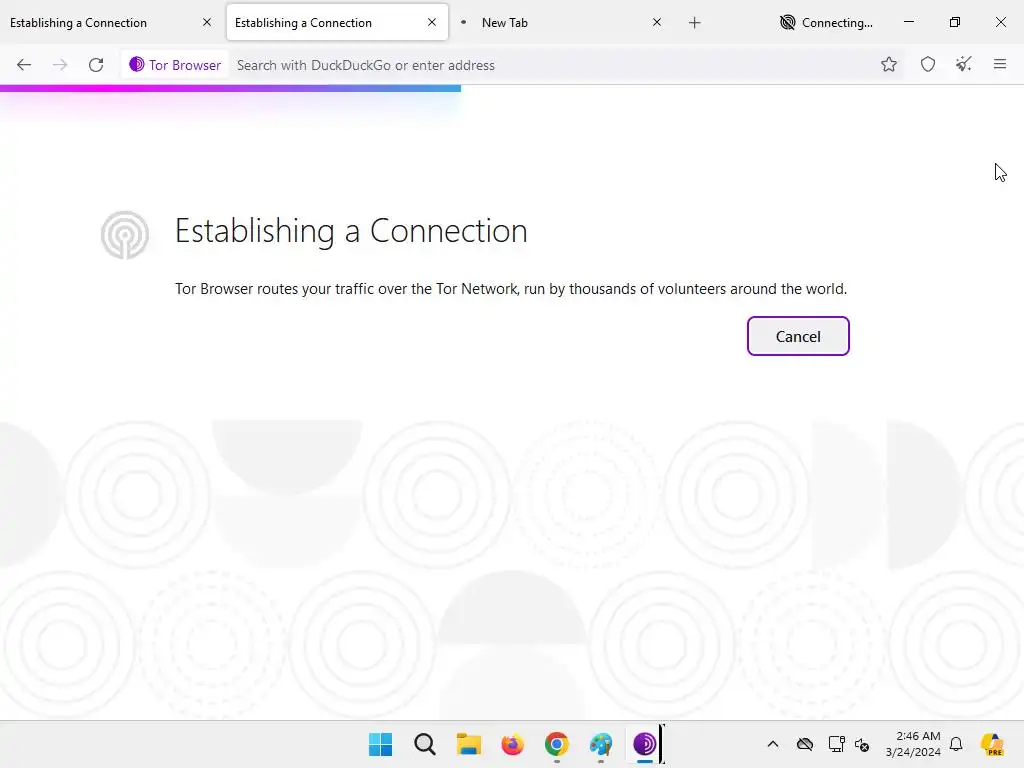Open the Paint app from taskbar
Image resolution: width=1024 pixels, height=768 pixels.
(x=601, y=744)
